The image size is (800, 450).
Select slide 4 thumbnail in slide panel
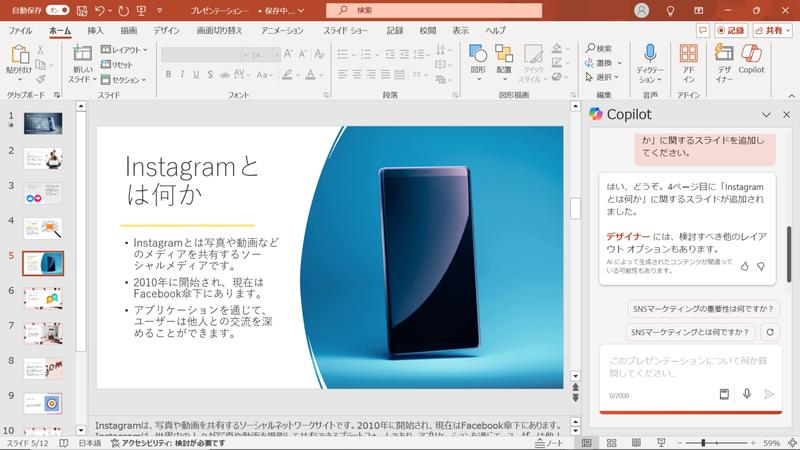[43, 228]
